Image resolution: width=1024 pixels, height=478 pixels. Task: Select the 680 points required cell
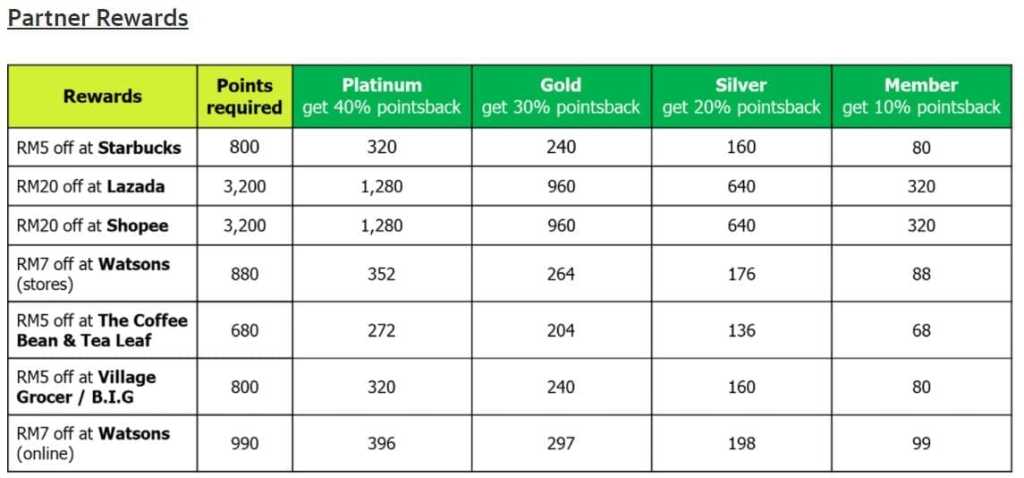[x=243, y=330]
